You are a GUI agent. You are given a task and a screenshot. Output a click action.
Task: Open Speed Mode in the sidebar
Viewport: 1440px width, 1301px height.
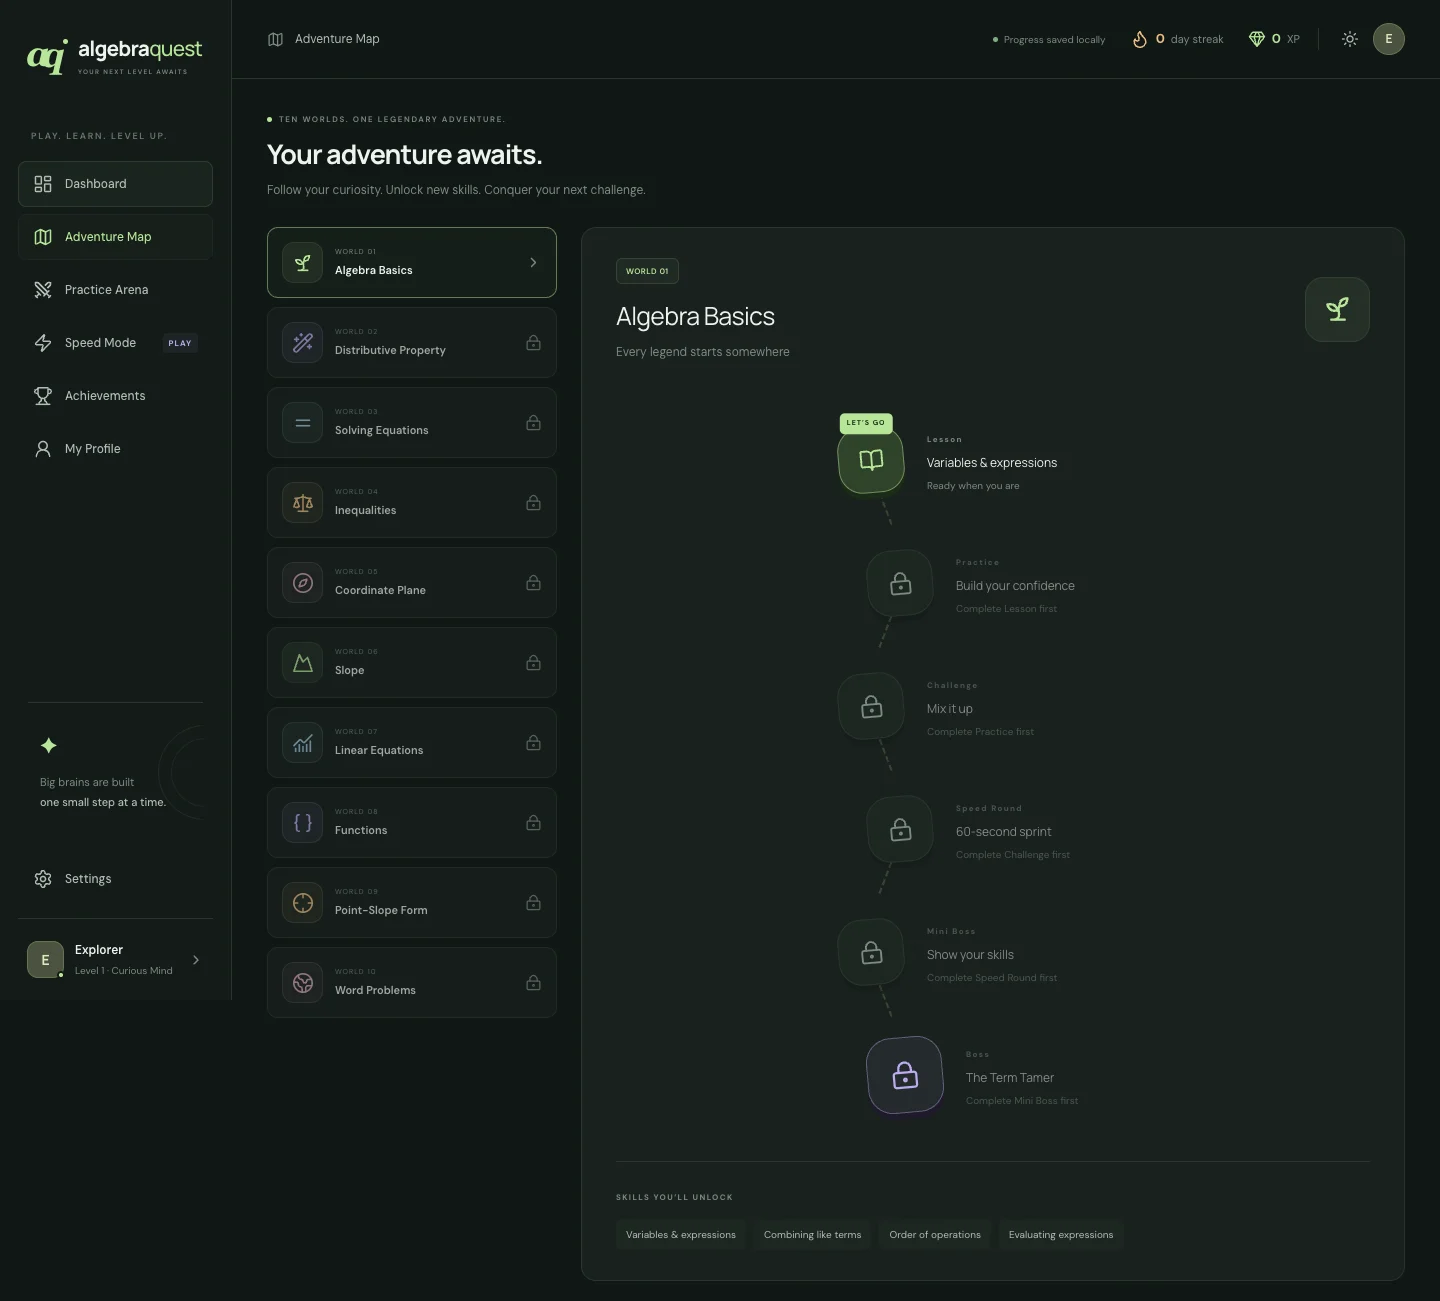[x=115, y=343]
